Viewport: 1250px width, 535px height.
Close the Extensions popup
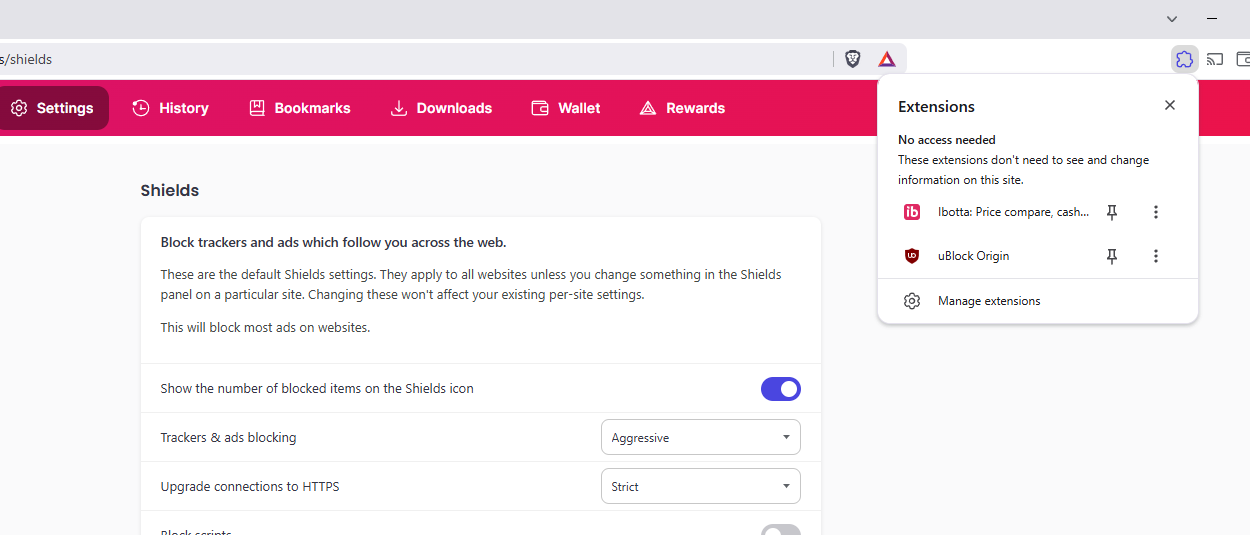(1170, 105)
